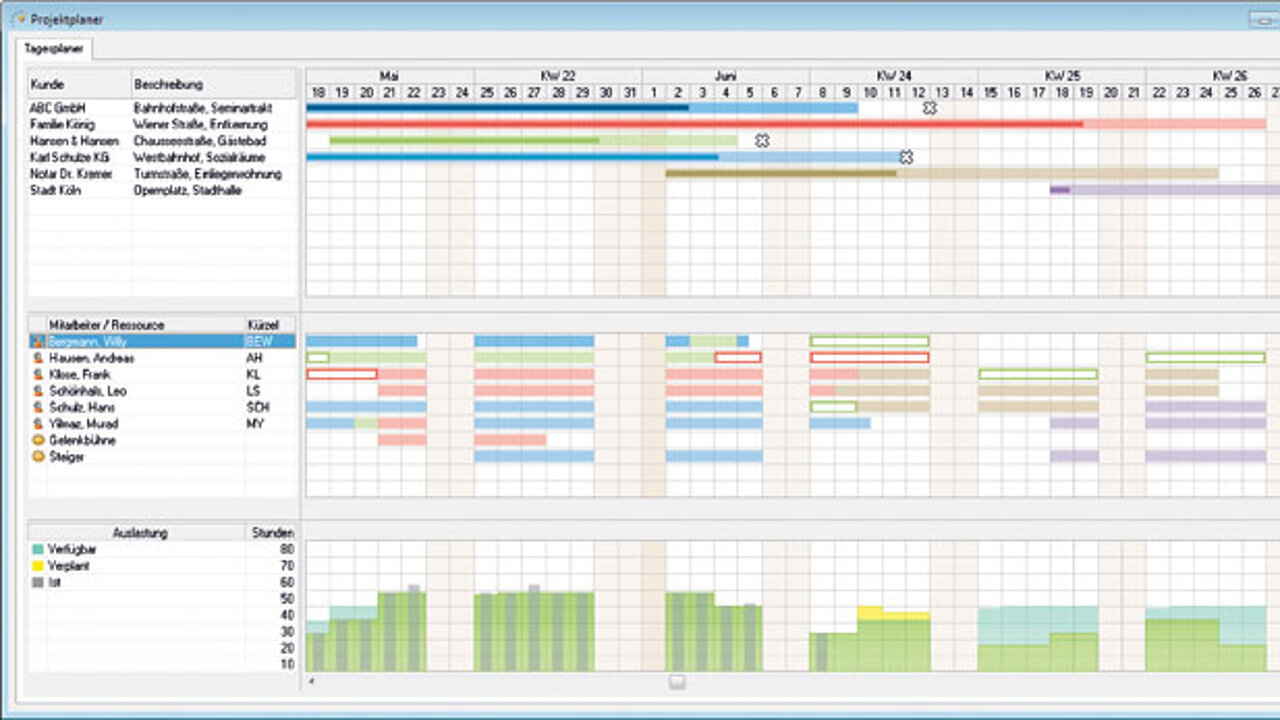Screen dimensions: 1280x720
Task: Click the resource icon beside Steiger
Action: (37, 457)
